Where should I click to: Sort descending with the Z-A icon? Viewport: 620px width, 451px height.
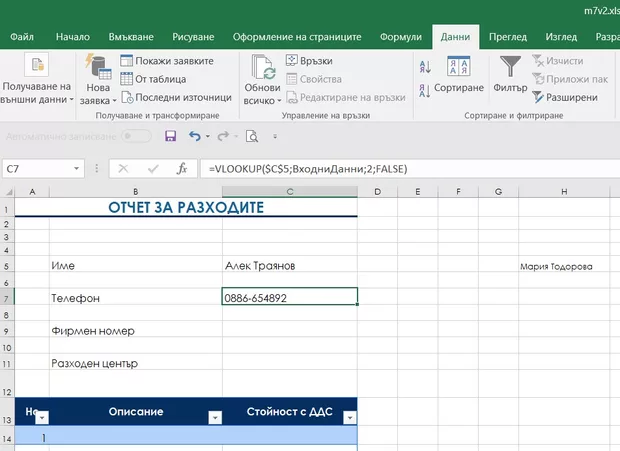point(425,88)
